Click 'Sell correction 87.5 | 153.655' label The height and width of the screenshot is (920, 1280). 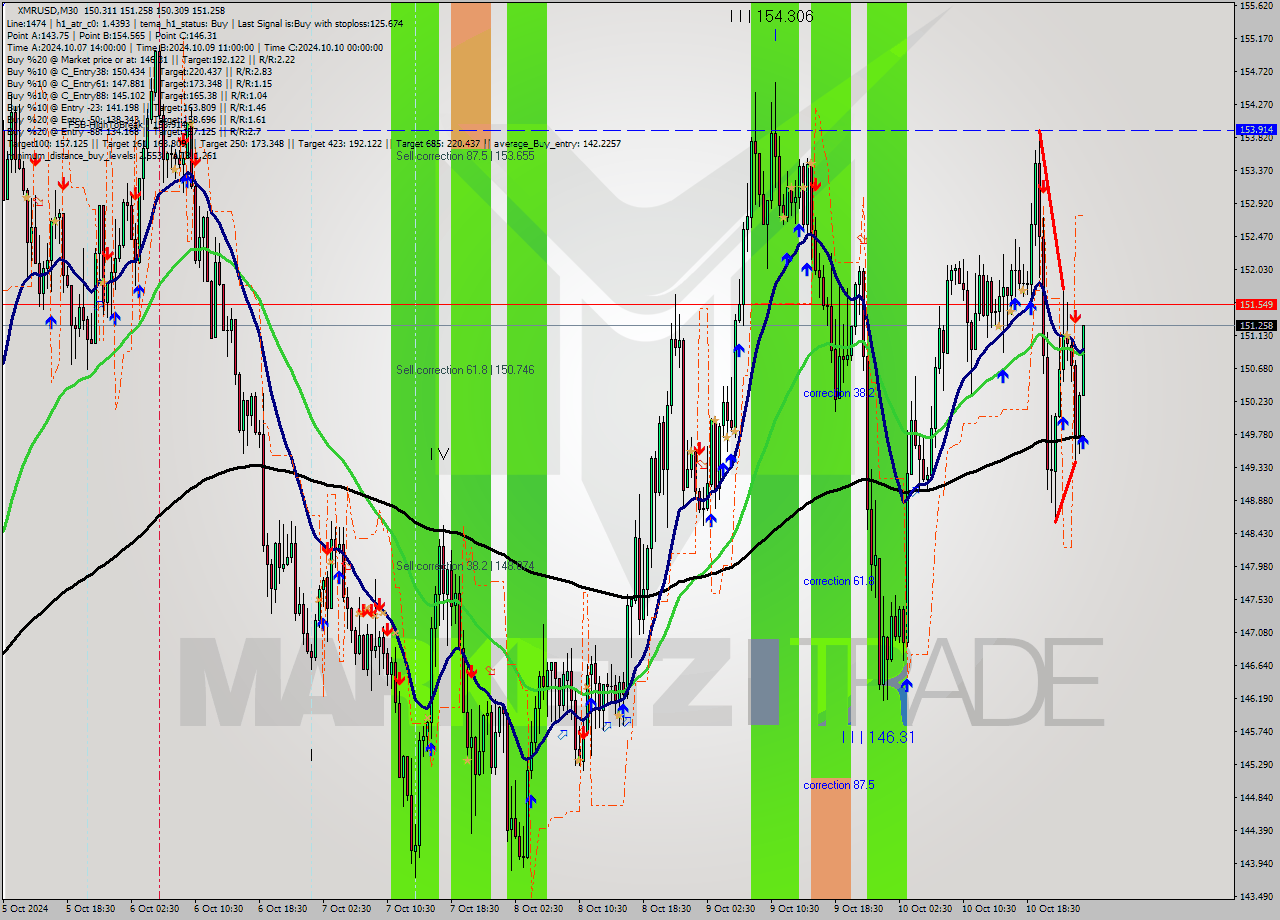[465, 156]
